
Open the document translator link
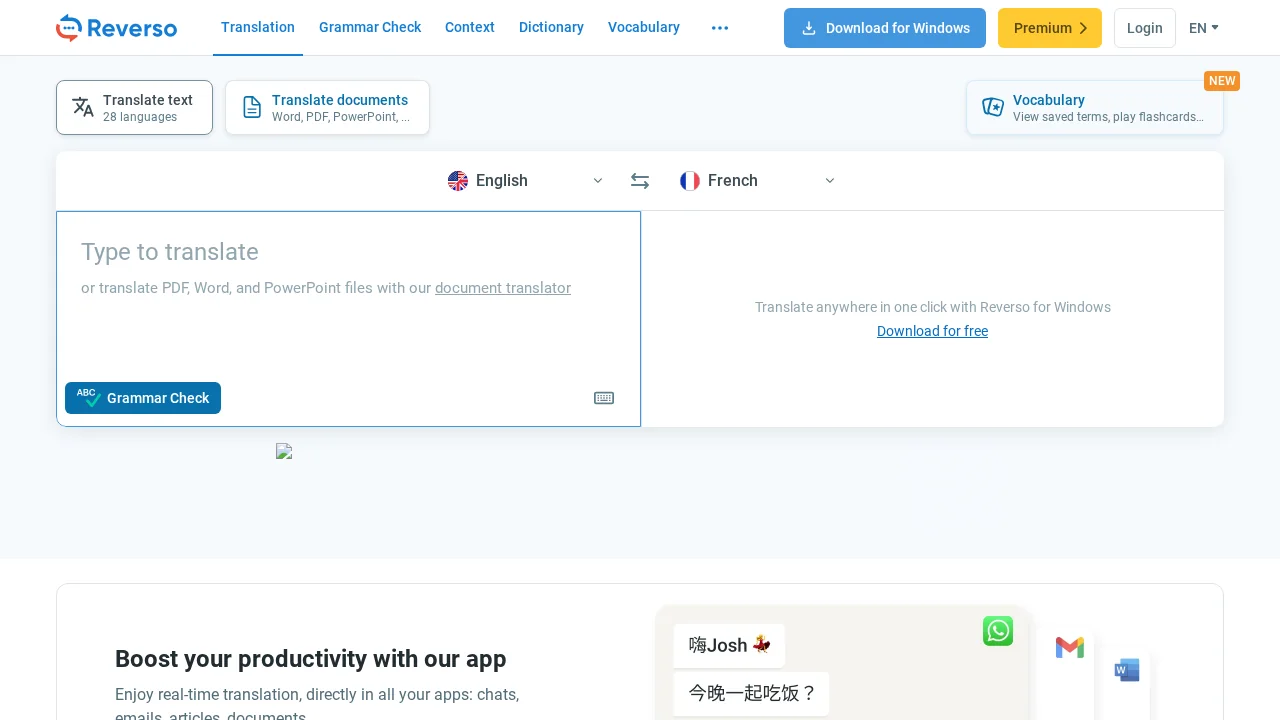(x=503, y=288)
